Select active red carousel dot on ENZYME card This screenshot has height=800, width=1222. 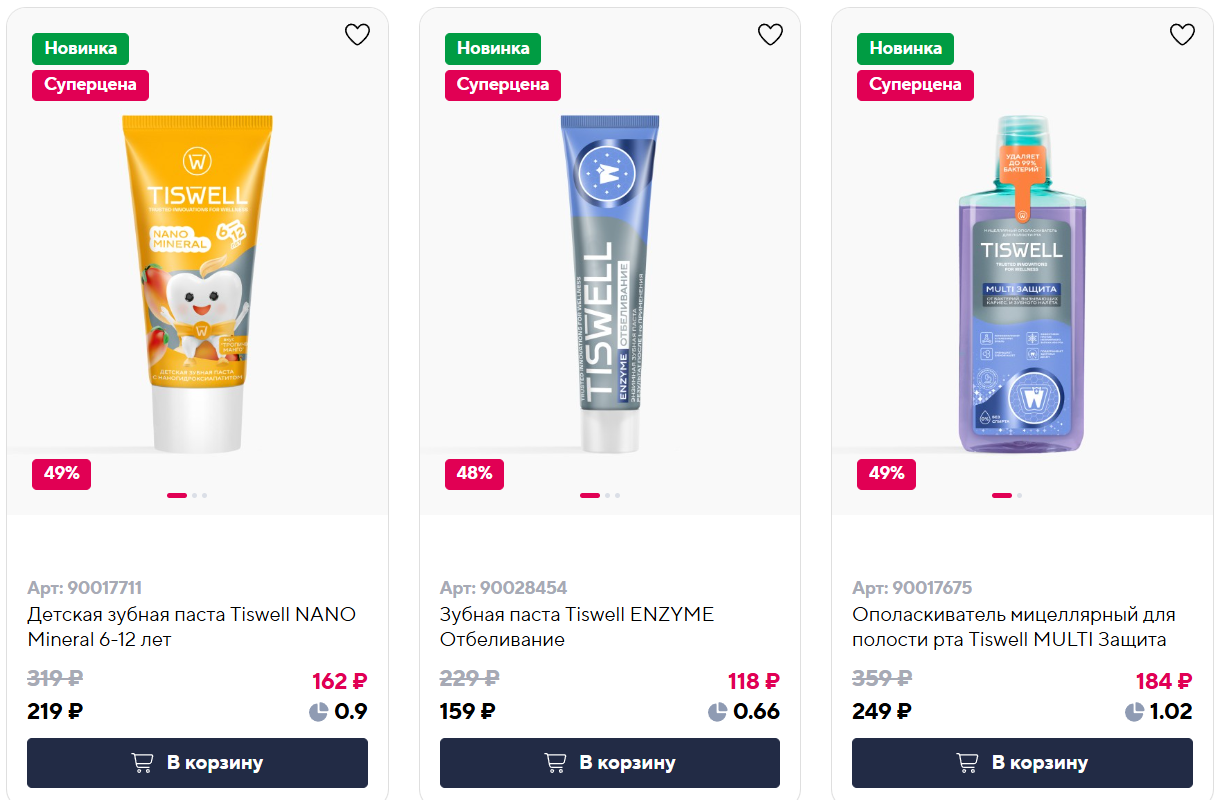tap(590, 495)
